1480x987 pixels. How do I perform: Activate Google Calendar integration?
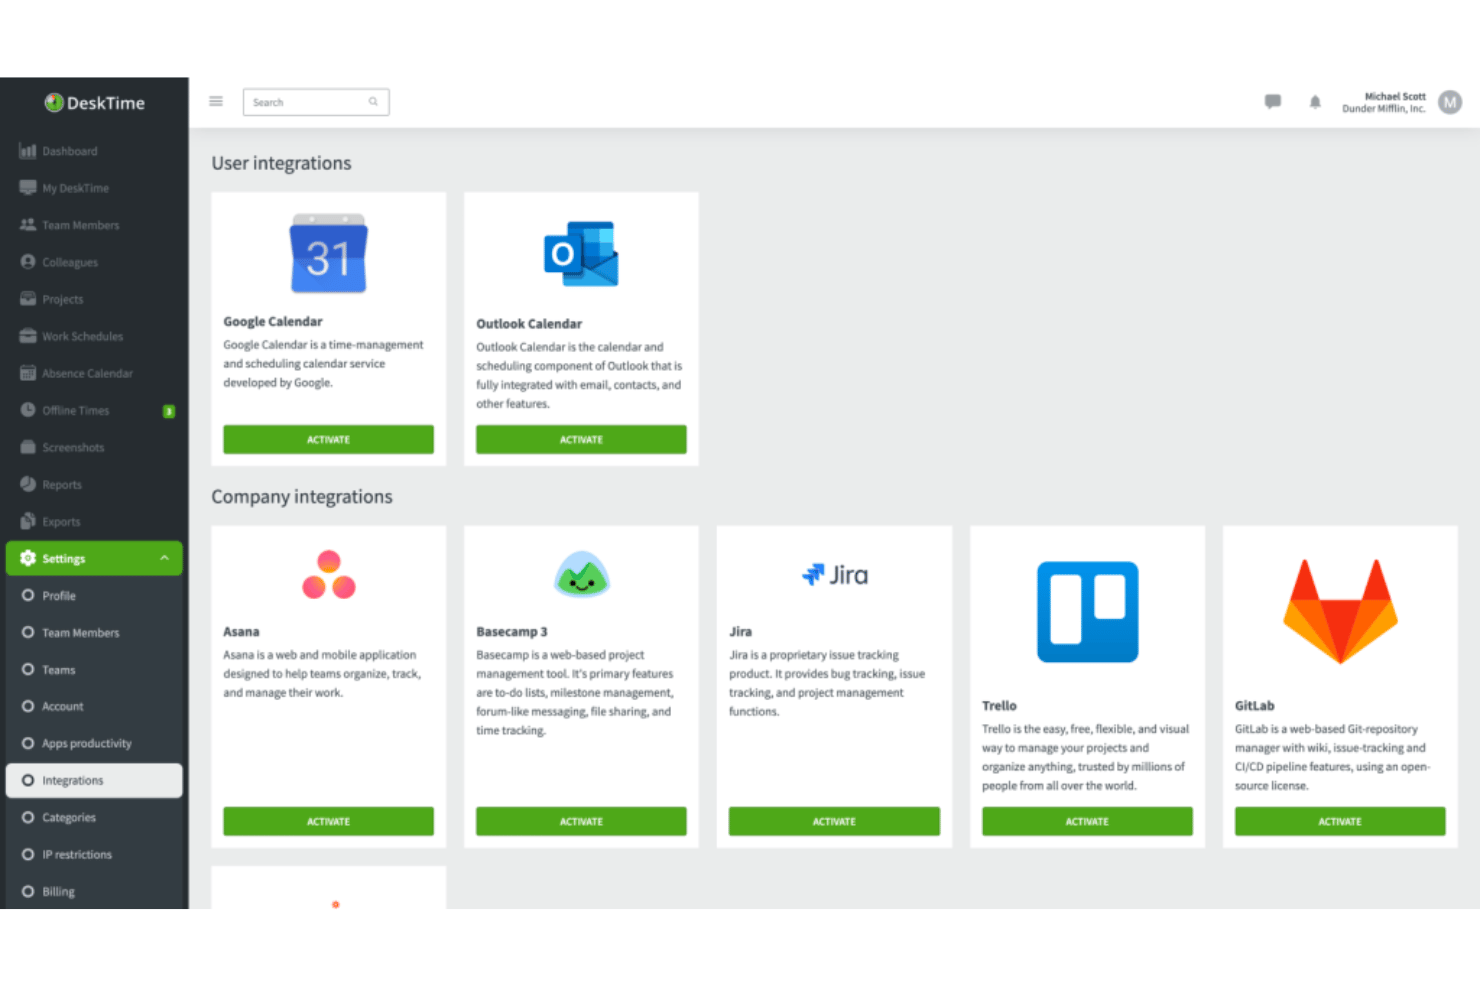328,439
